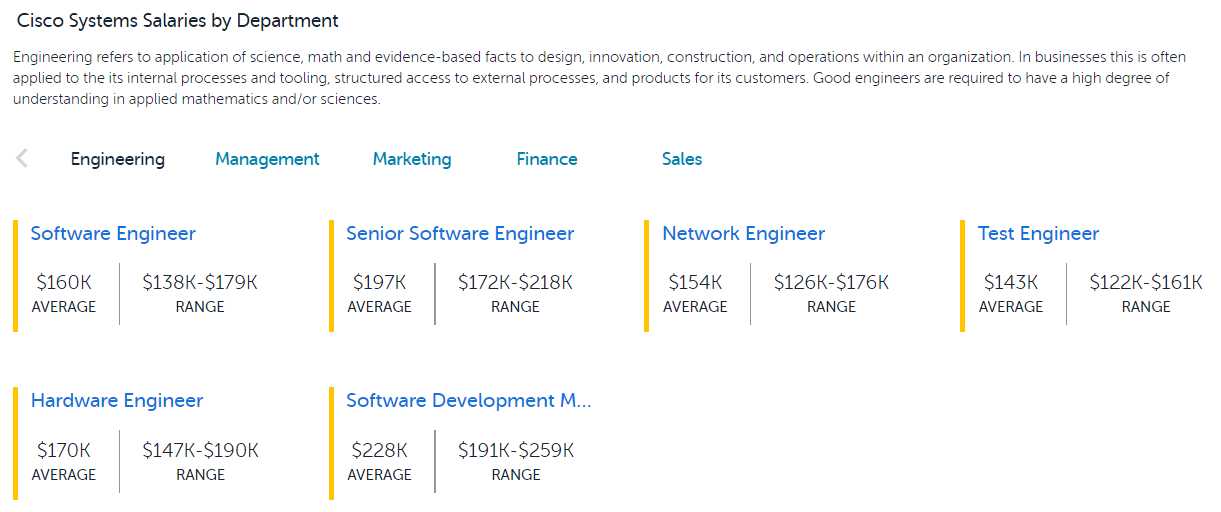Open the Hardware Engineer salary link
Image resolution: width=1221 pixels, height=512 pixels.
pyautogui.click(x=117, y=401)
